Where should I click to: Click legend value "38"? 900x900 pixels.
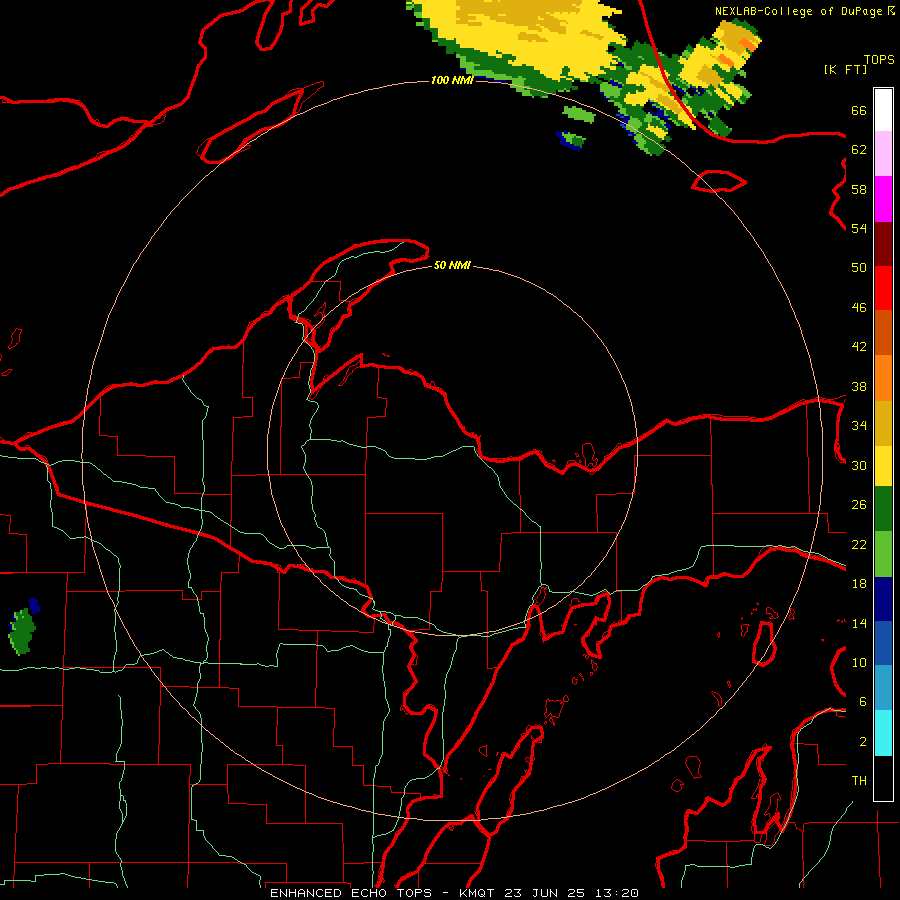[x=859, y=387]
